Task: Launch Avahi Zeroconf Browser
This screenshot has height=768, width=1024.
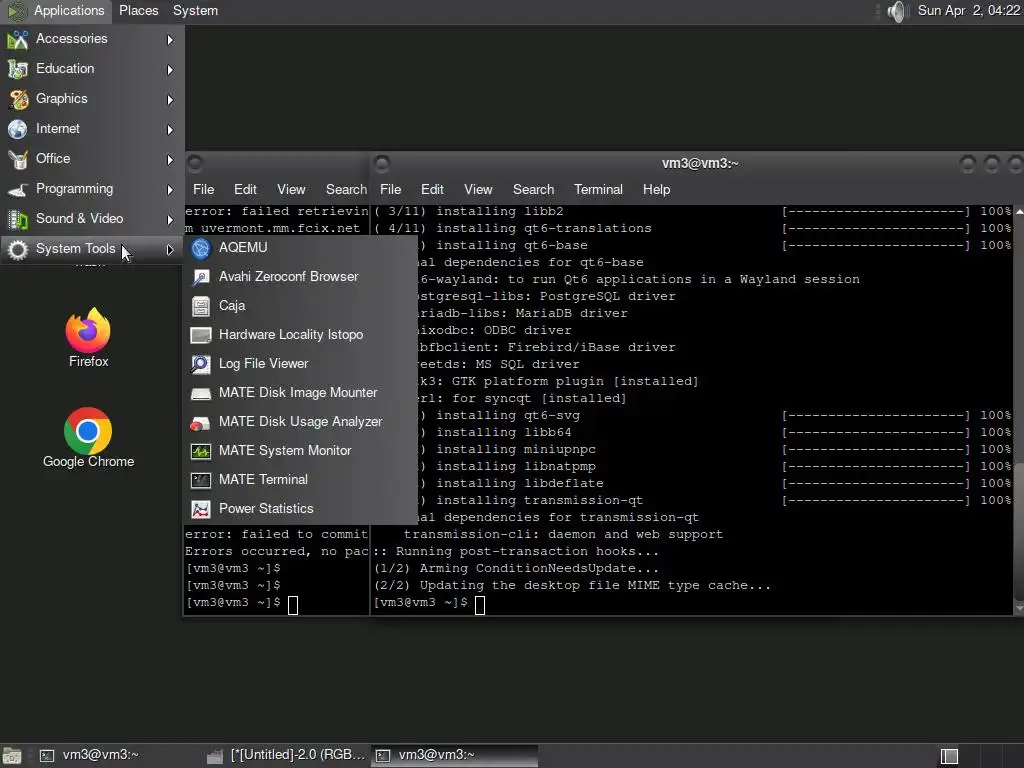Action: 300,276
